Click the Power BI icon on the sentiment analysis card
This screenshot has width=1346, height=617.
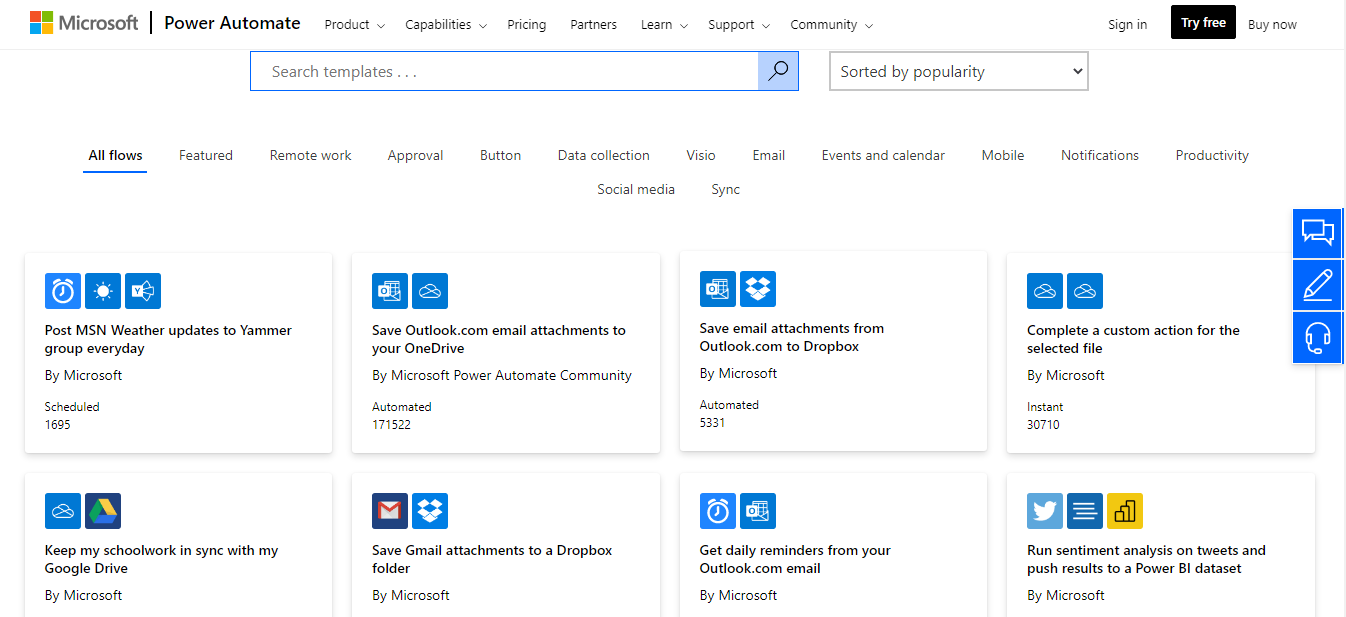coord(1124,510)
